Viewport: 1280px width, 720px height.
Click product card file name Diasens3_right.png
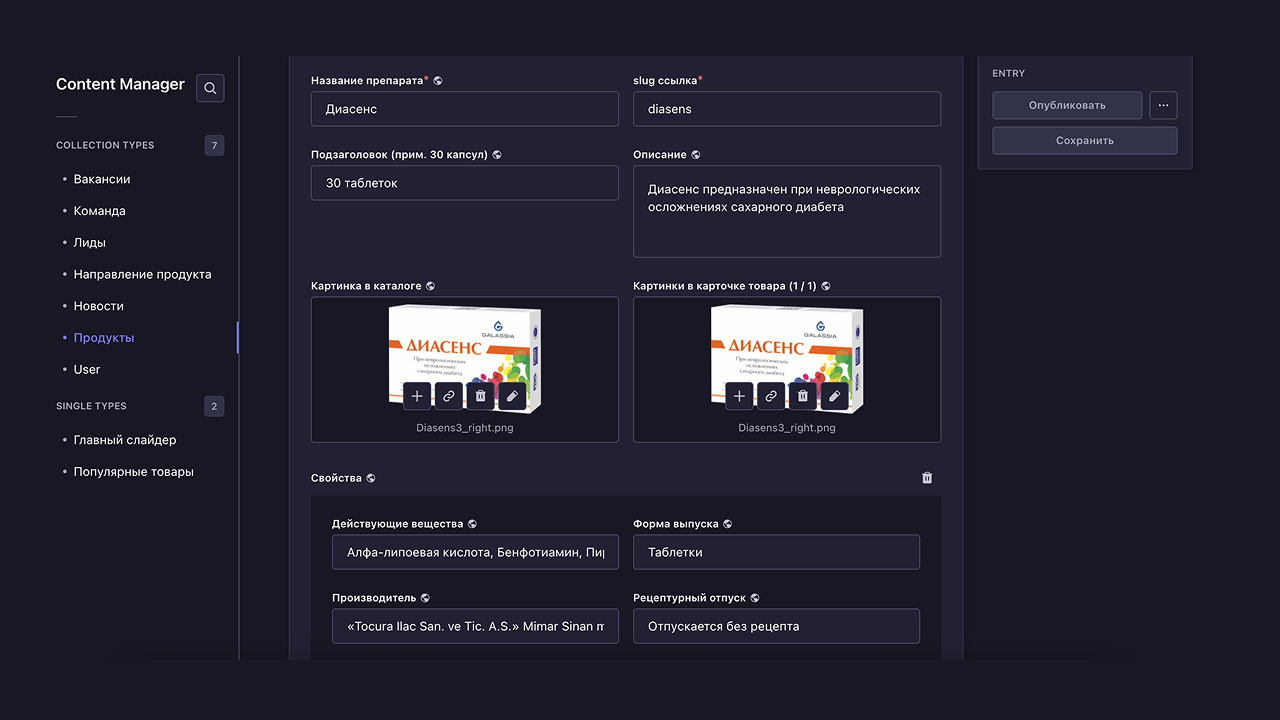pos(787,427)
